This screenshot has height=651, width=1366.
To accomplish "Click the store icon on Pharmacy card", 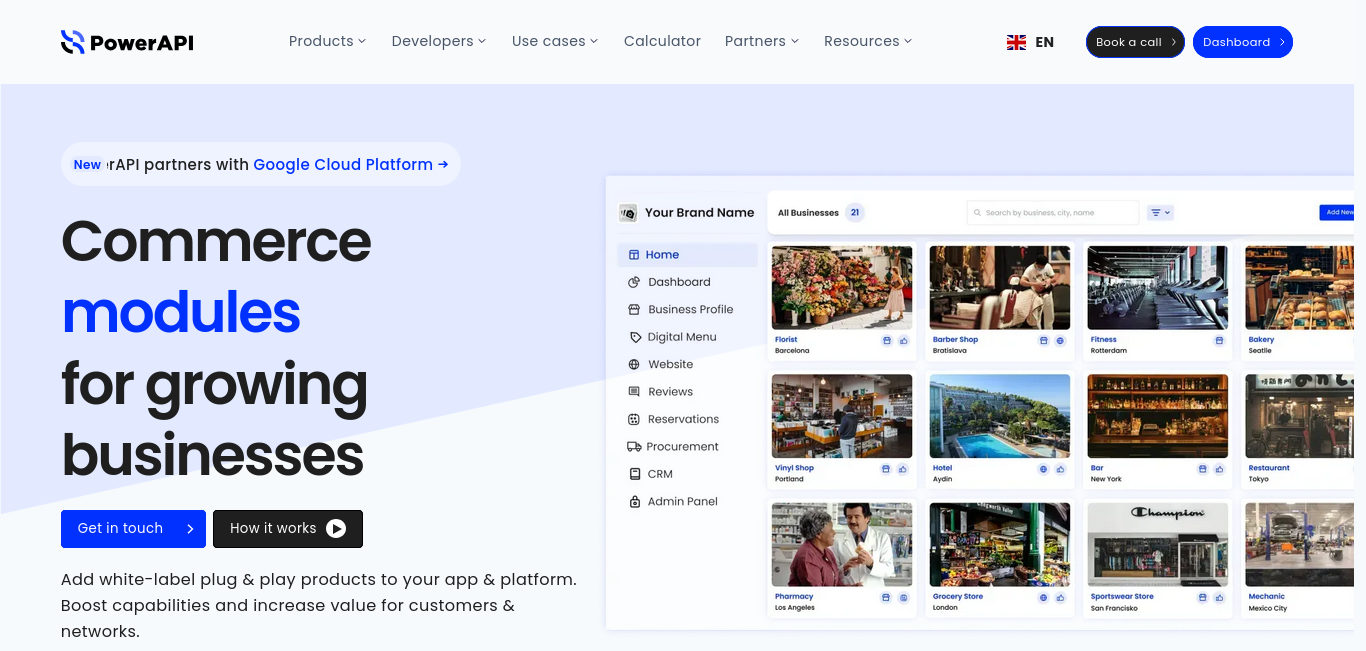I will pos(886,598).
